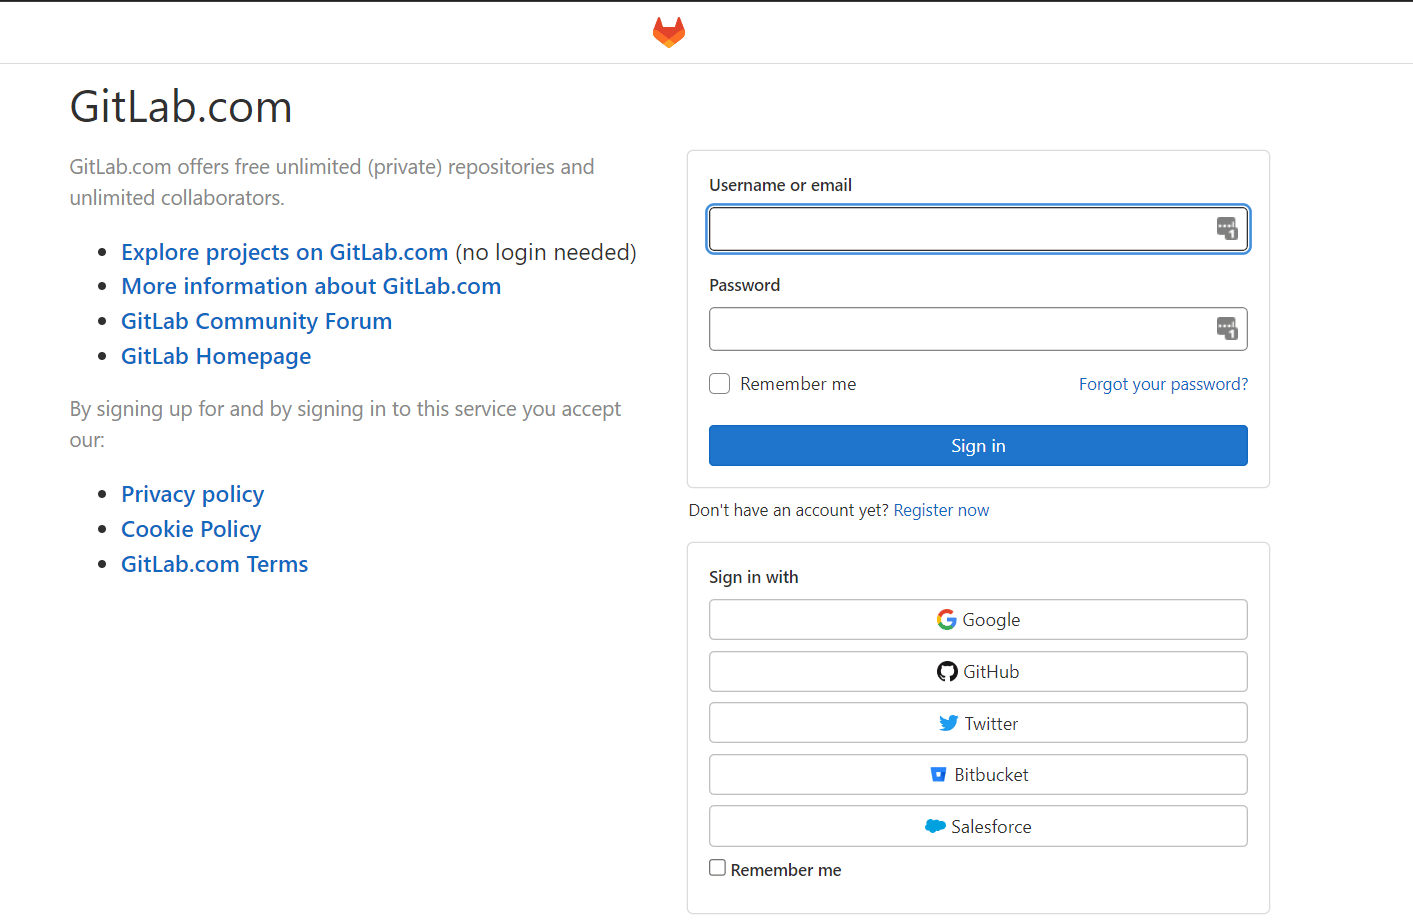Viewport: 1413px width, 922px height.
Task: Open Forgot your password link
Action: point(1163,384)
